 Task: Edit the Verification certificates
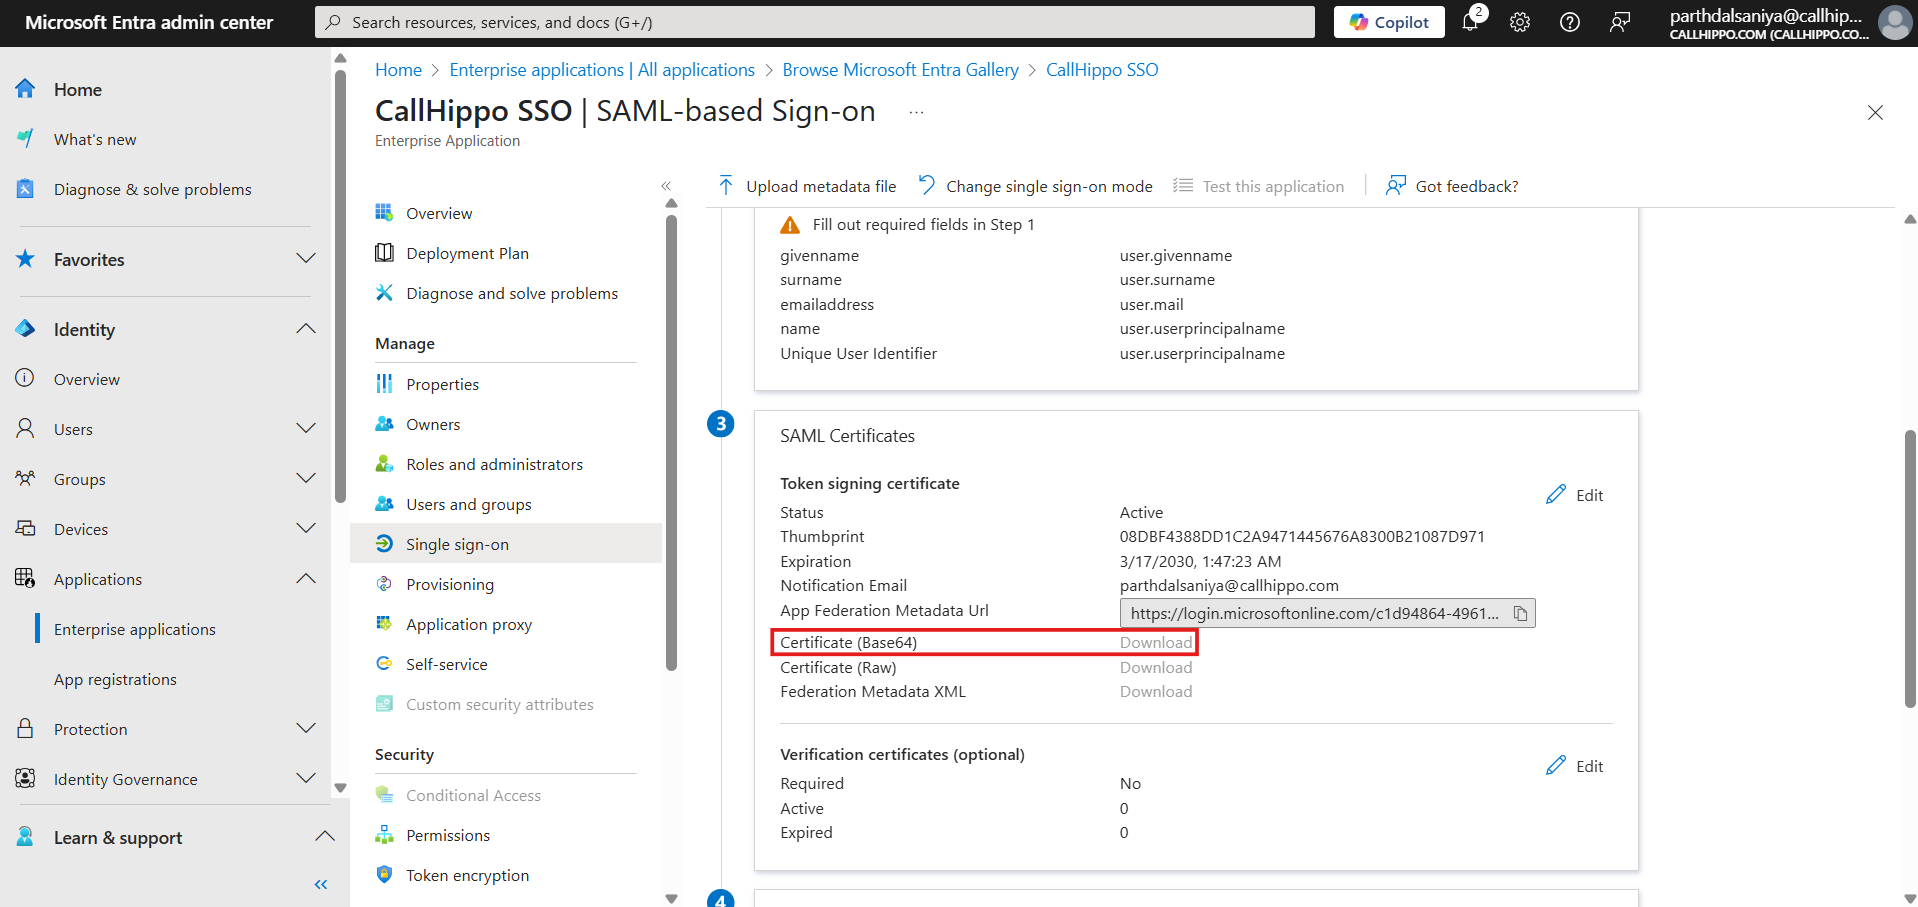pyautogui.click(x=1575, y=766)
